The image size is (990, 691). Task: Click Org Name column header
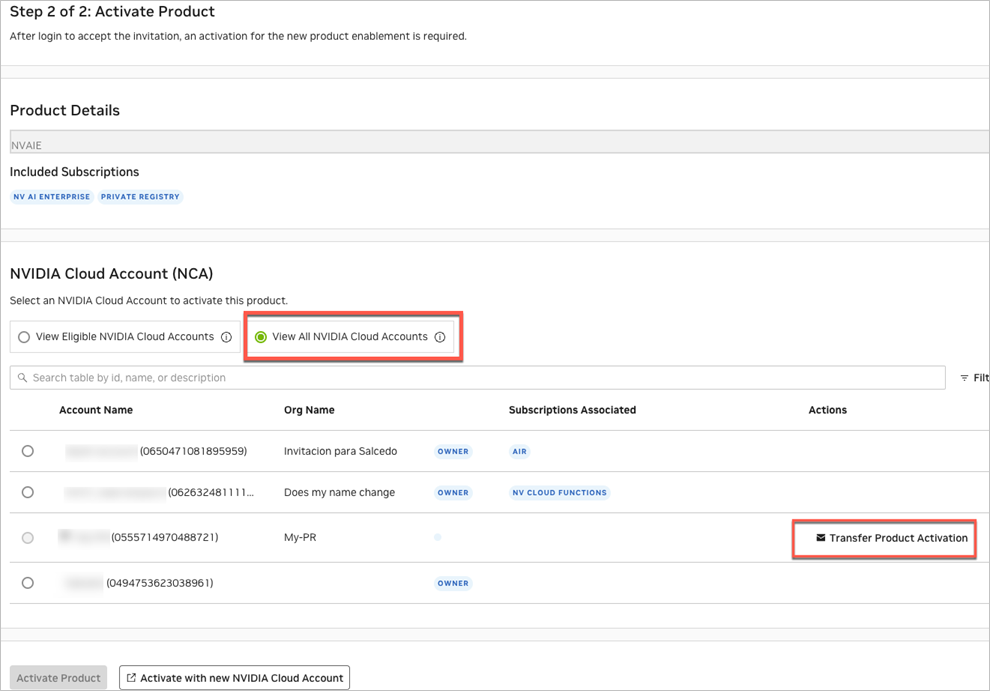tap(309, 410)
